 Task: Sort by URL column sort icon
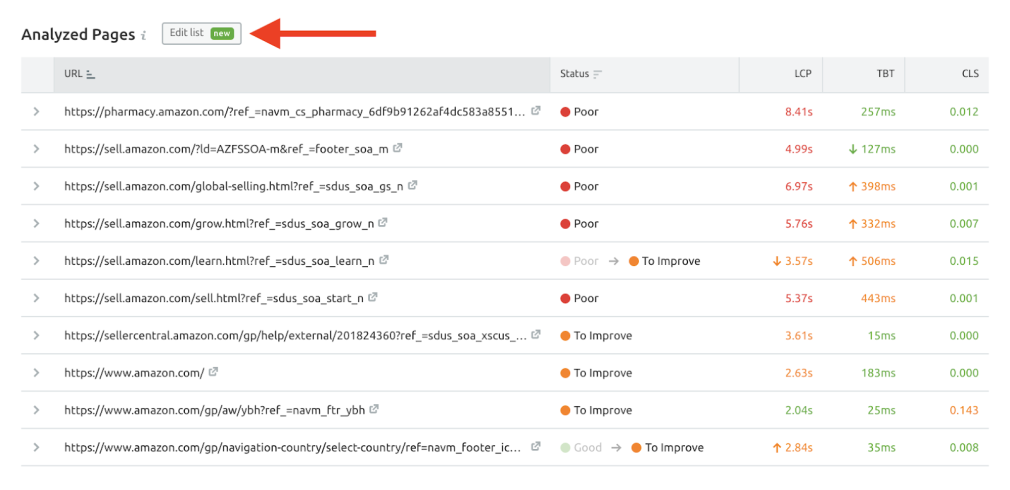91,74
